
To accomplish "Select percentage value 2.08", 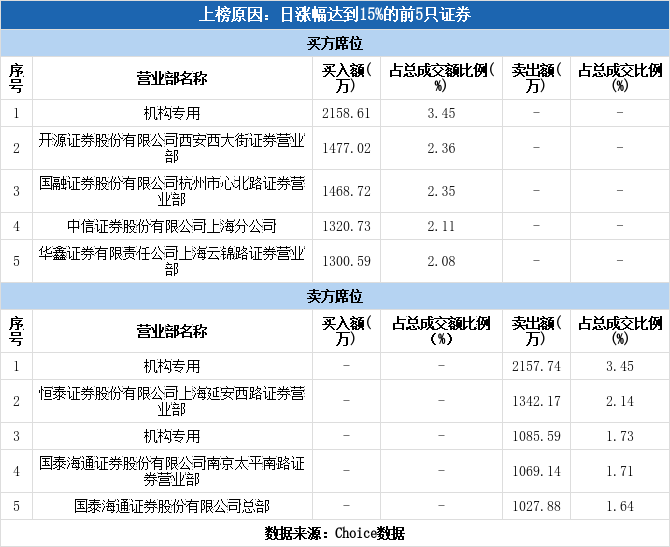I will 441,261.
